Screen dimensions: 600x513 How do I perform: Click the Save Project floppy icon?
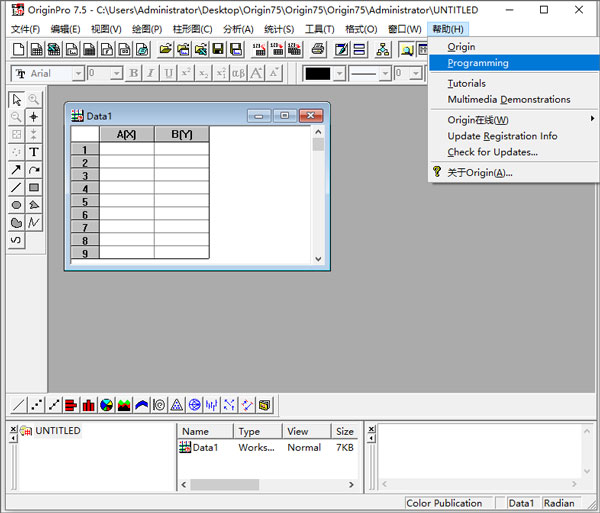218,49
